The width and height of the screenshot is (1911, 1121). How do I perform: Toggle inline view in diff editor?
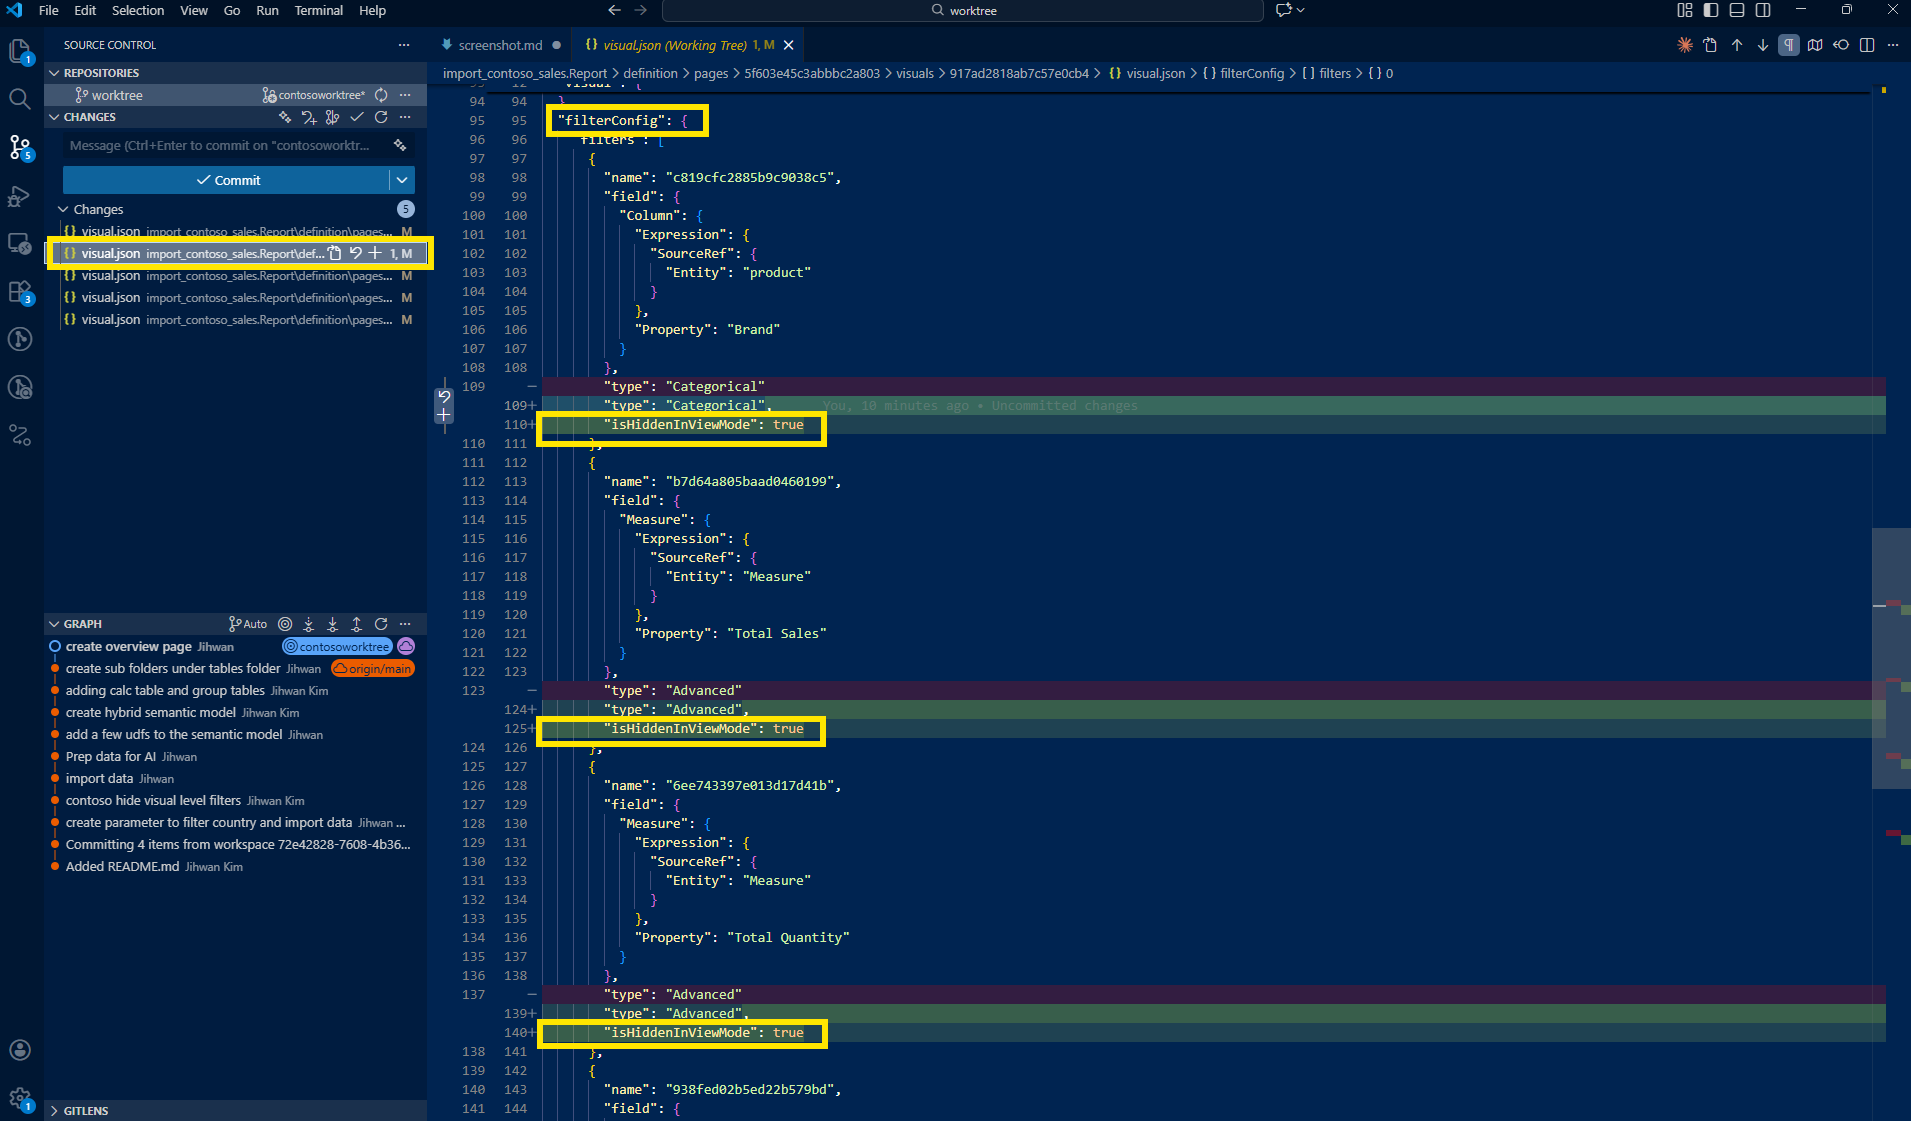(x=1867, y=45)
